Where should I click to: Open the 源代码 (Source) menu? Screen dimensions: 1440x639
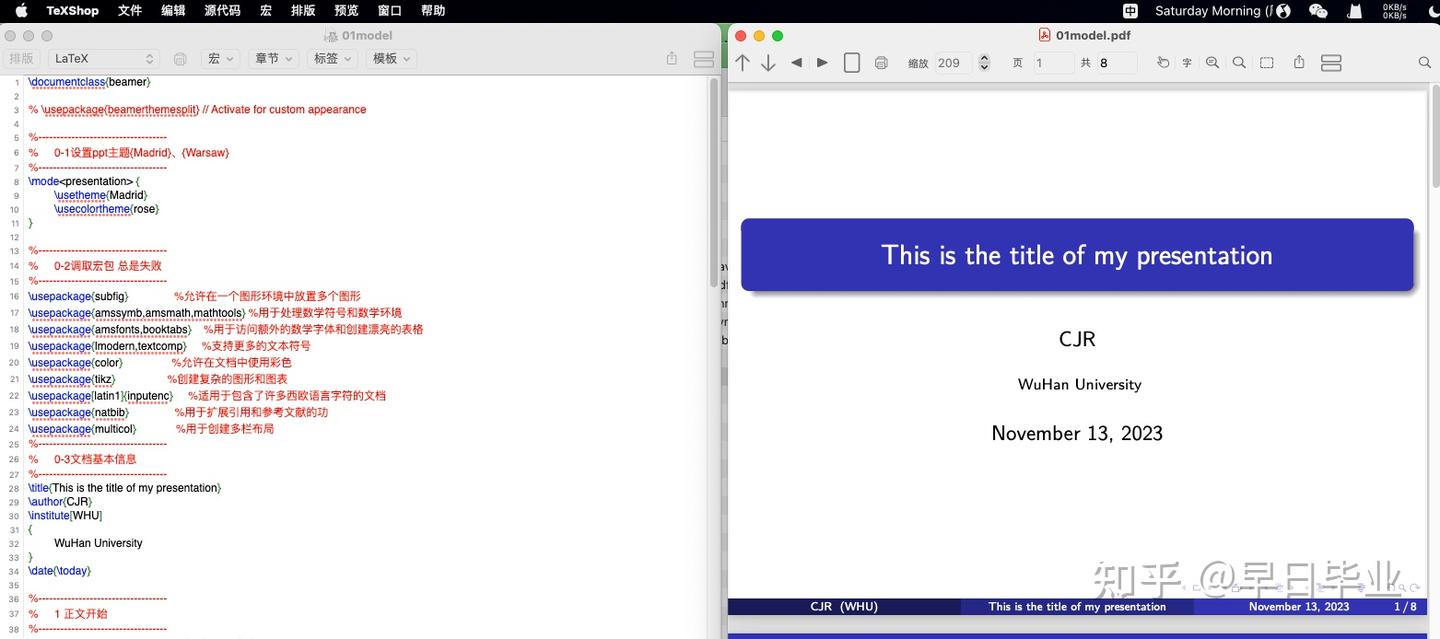pyautogui.click(x=222, y=11)
